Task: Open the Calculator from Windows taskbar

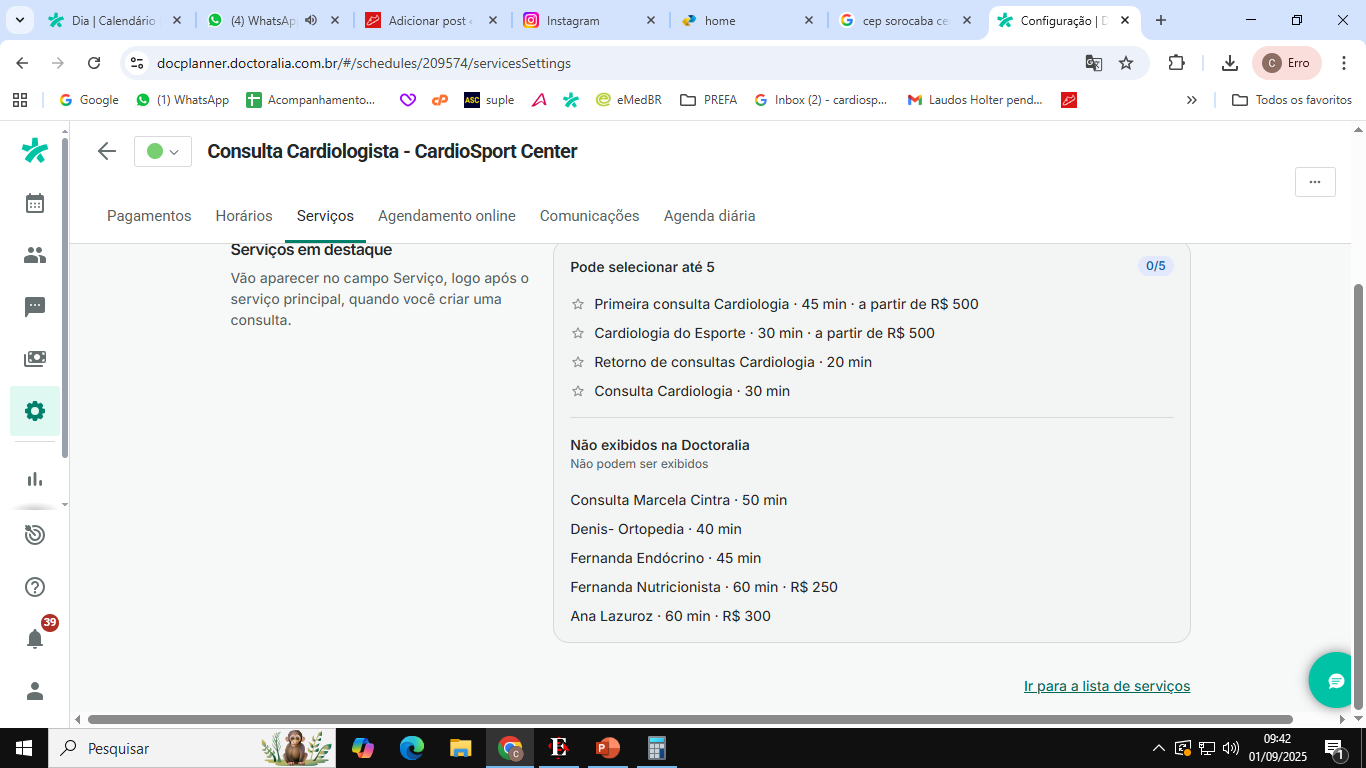Action: point(657,748)
